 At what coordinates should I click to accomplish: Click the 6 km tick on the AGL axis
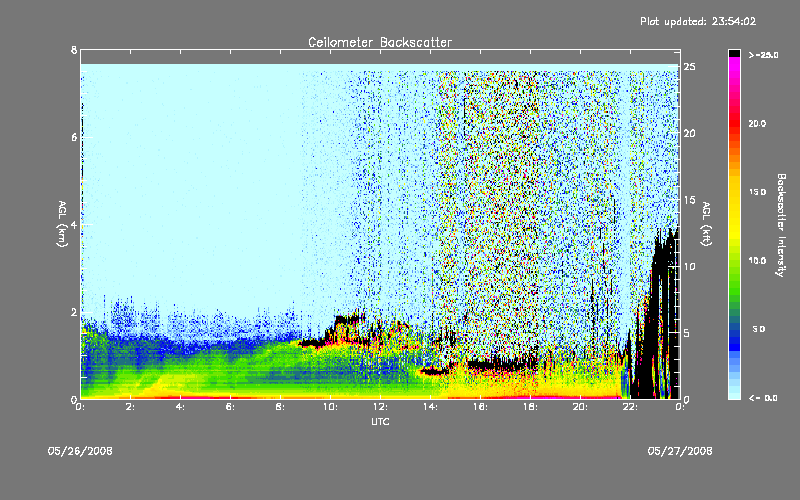(x=74, y=138)
